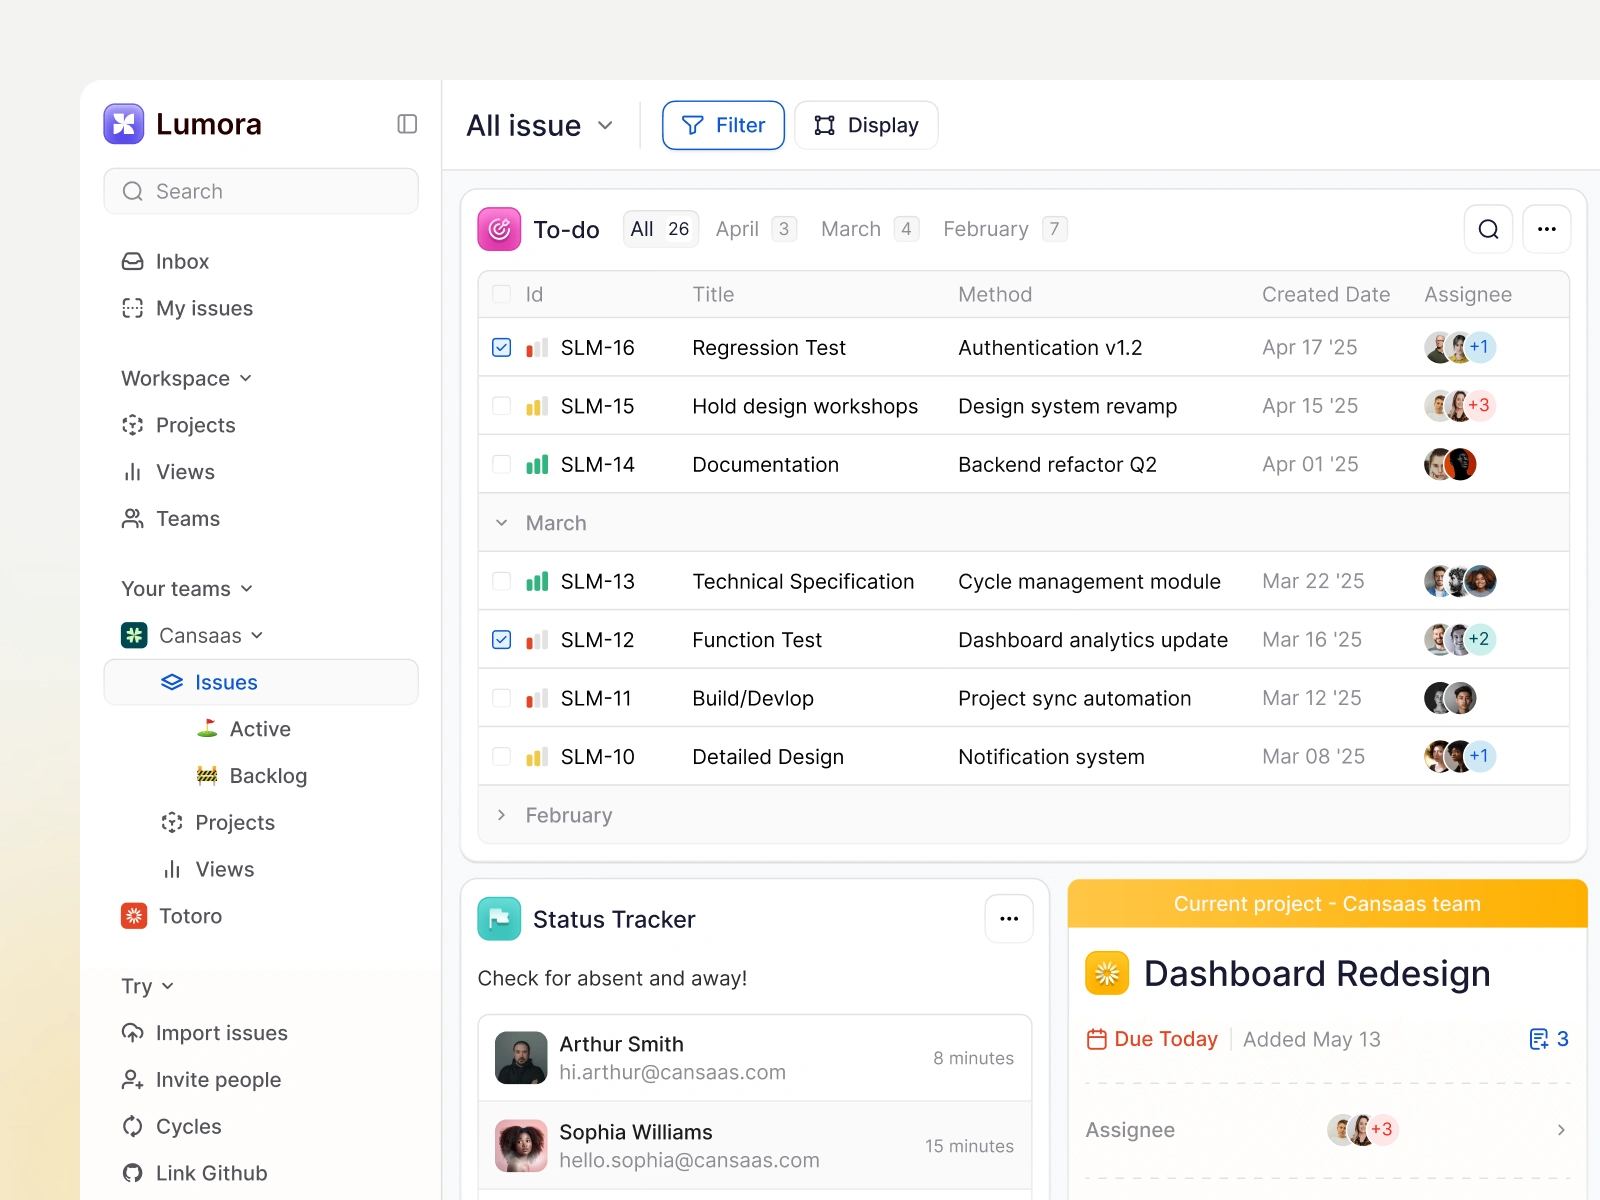This screenshot has height=1200, width=1600.
Task: Click the Totoro team icon
Action: (134, 916)
